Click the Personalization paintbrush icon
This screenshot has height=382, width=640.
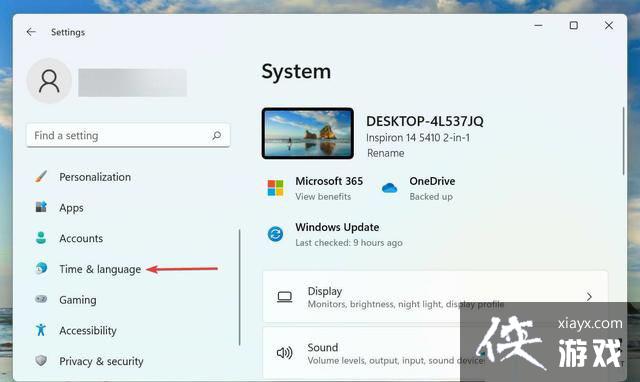pos(41,177)
